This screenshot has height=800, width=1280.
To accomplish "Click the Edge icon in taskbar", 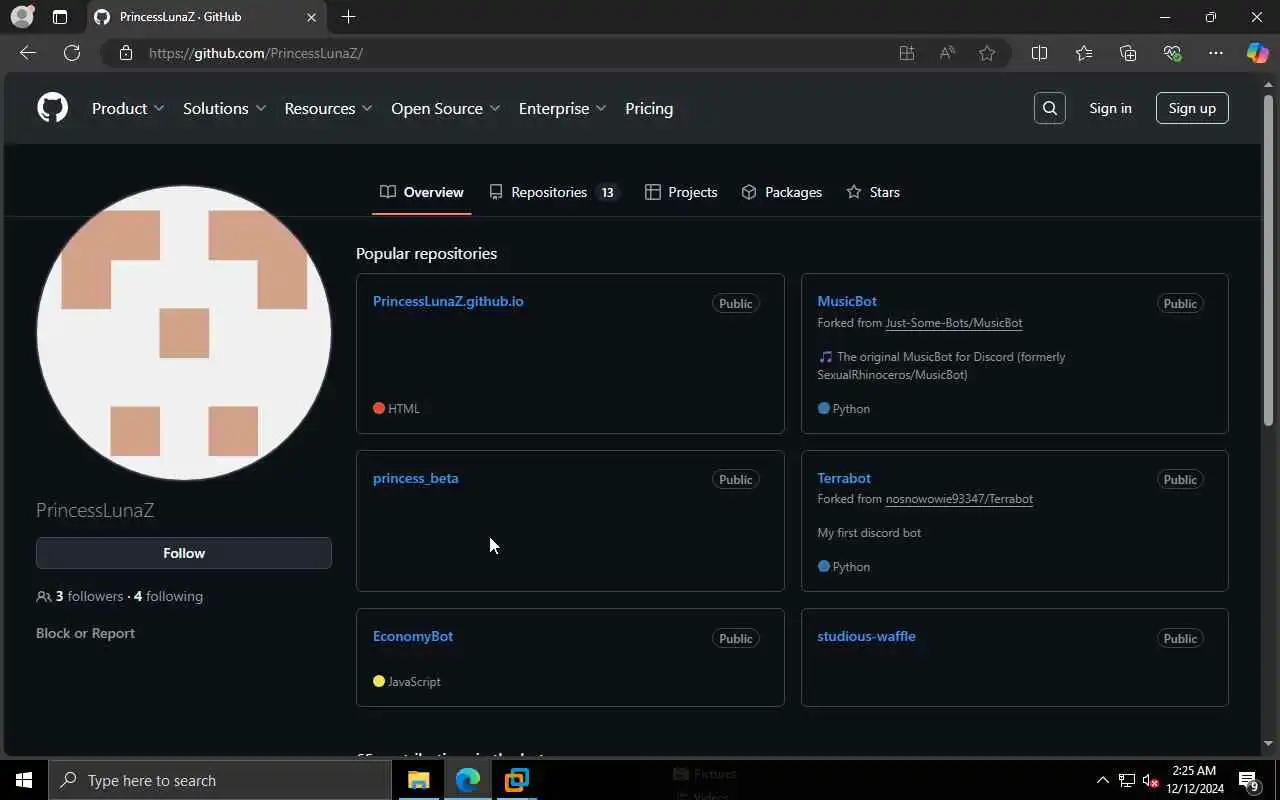I will point(468,780).
